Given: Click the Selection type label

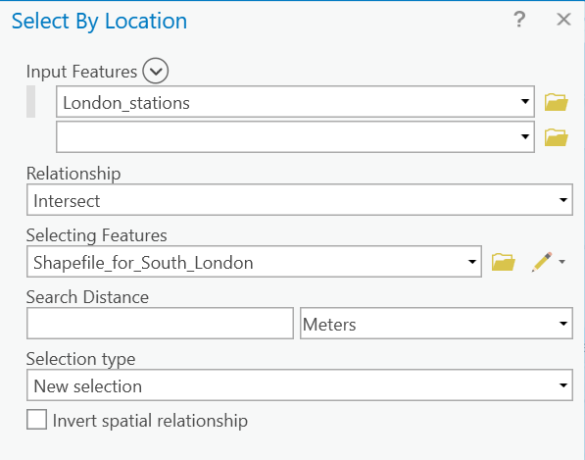Looking at the screenshot, I should click(81, 359).
